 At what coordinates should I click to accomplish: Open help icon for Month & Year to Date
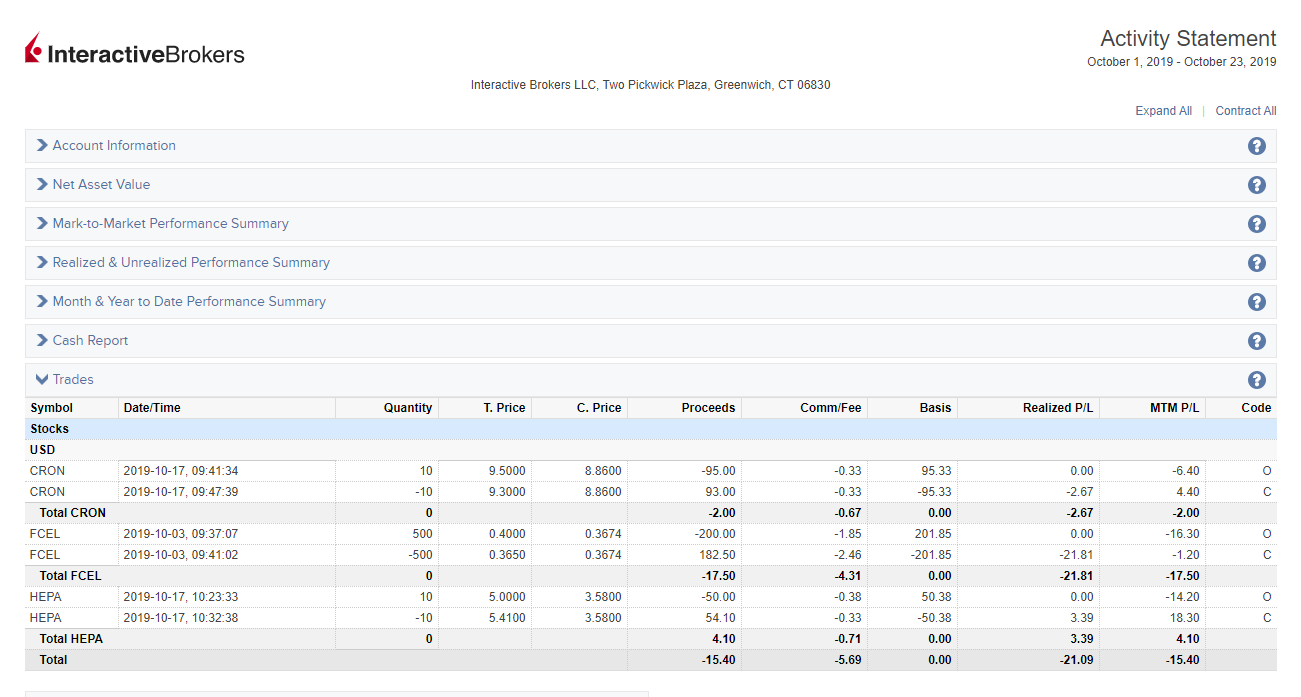1256,302
